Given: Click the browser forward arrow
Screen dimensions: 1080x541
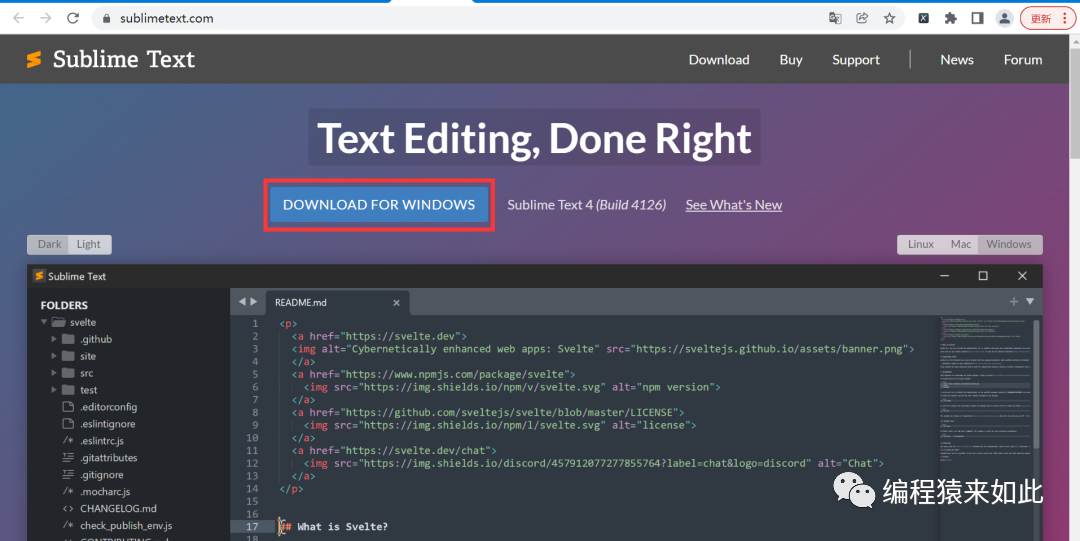Looking at the screenshot, I should (x=46, y=19).
